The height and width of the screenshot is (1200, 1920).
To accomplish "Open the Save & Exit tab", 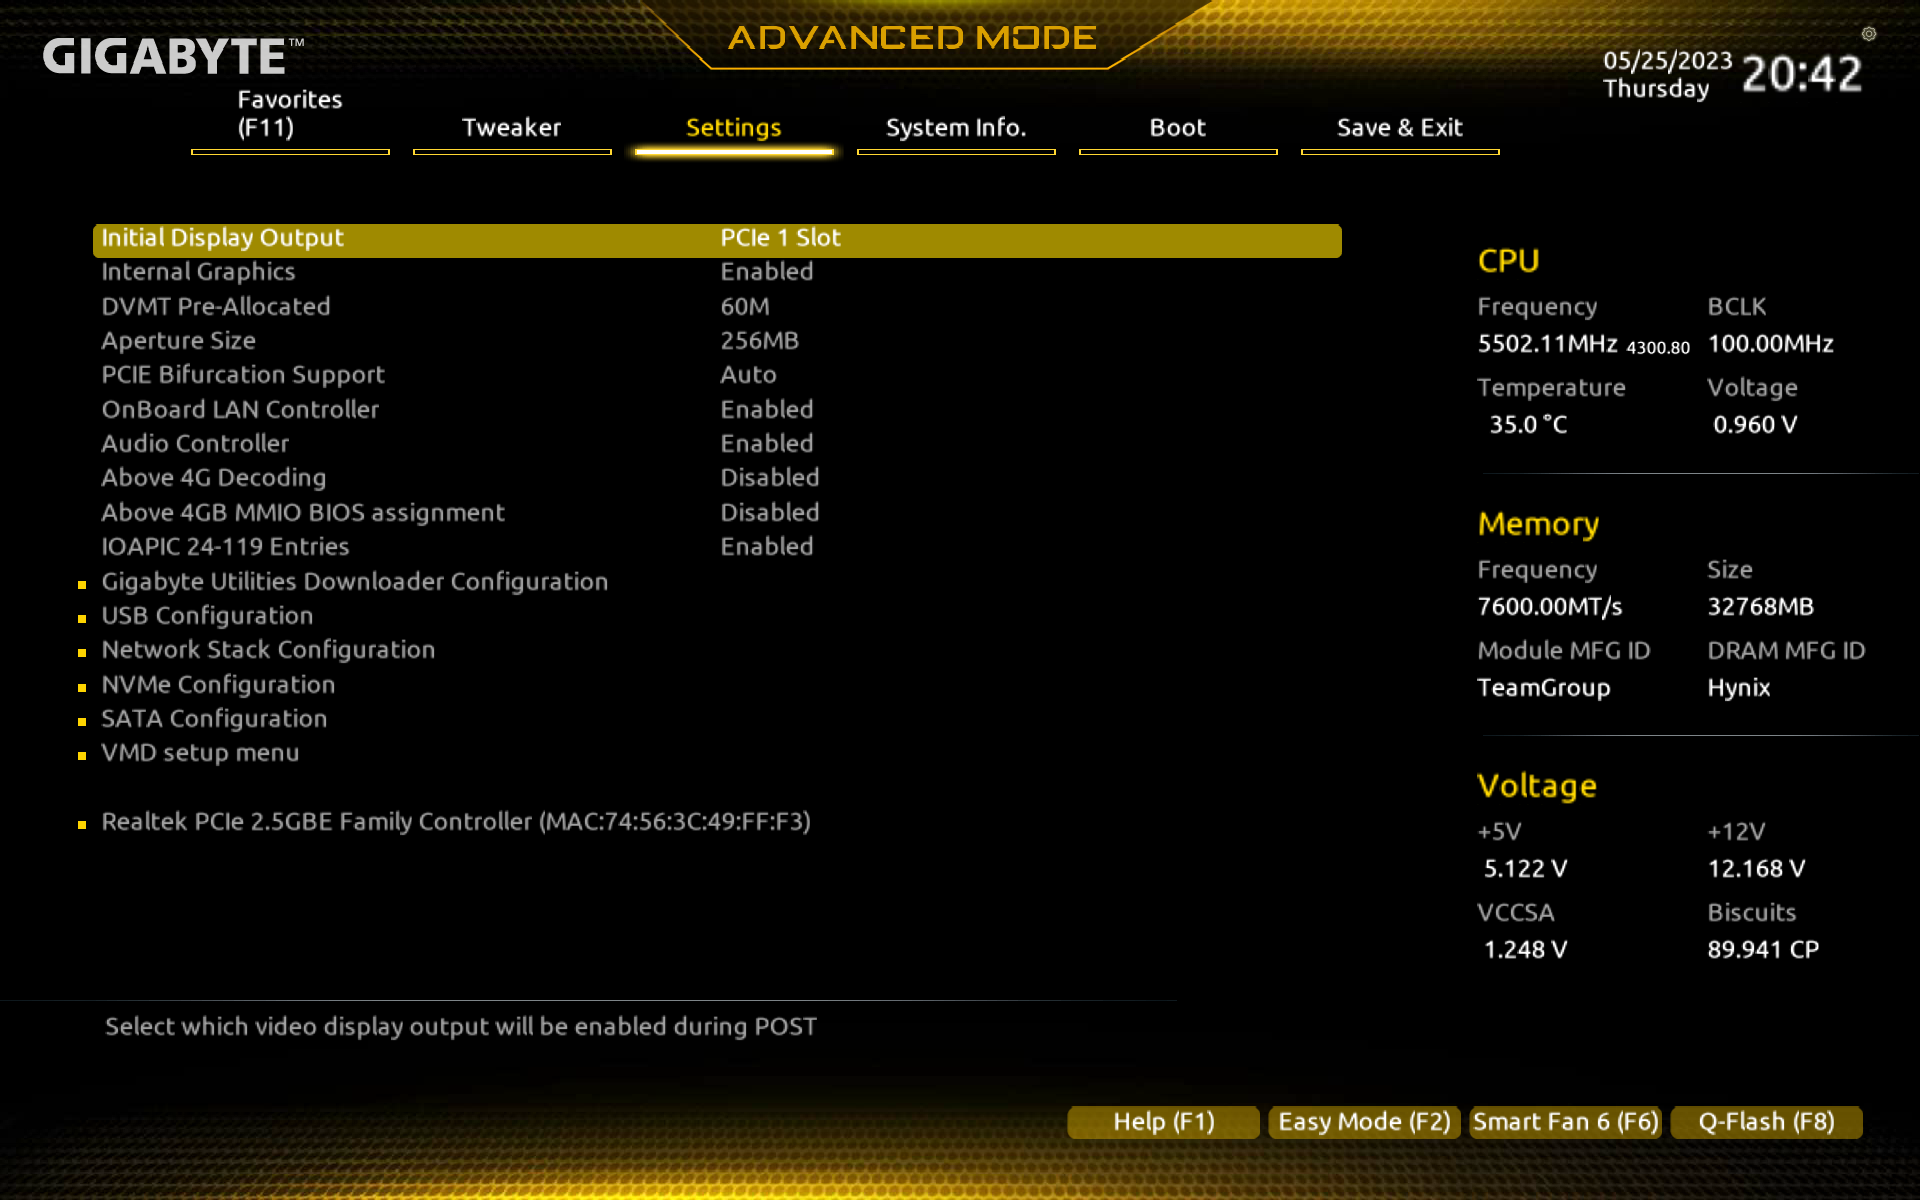I will [x=1399, y=128].
